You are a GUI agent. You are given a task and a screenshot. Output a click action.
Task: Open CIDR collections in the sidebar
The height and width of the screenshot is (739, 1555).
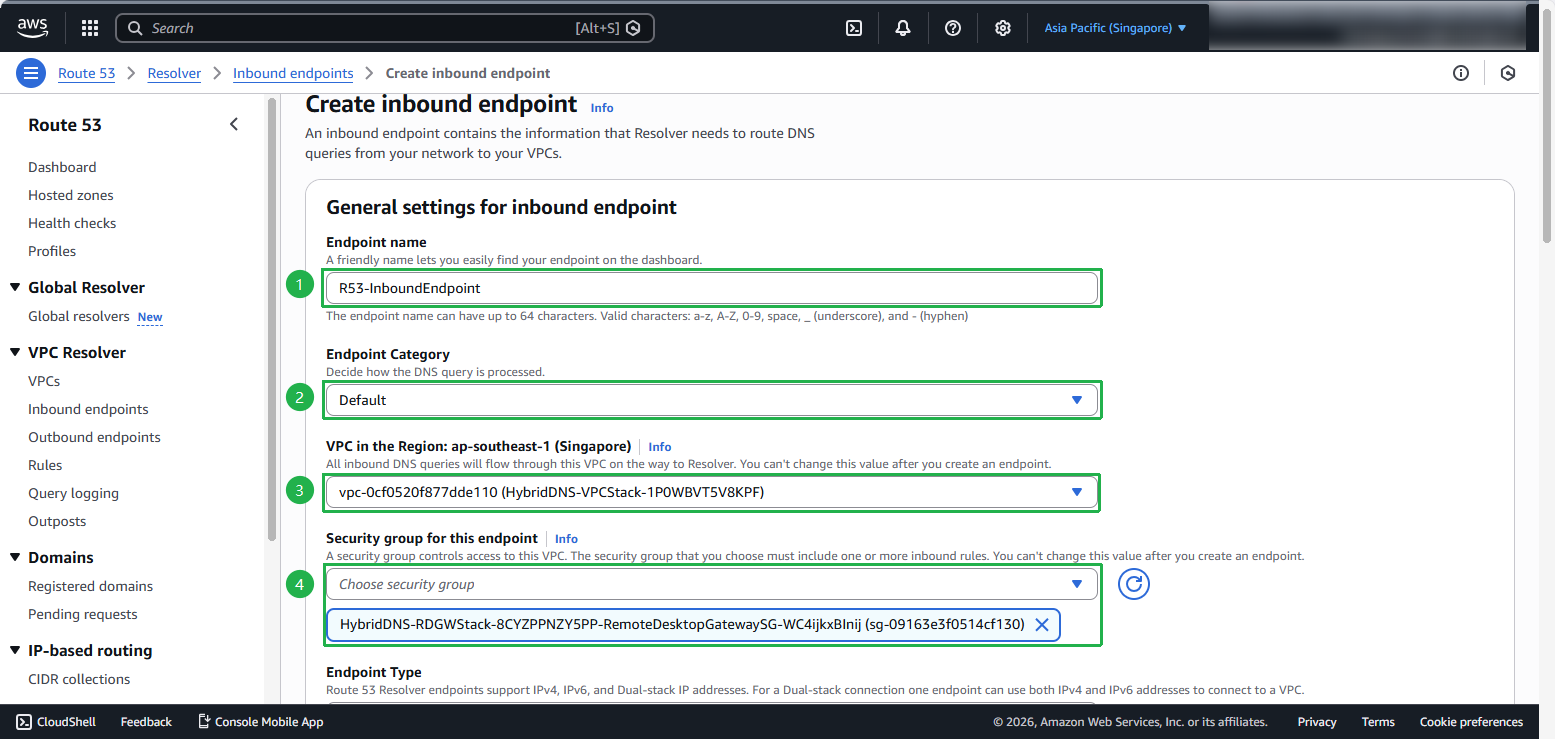[x=79, y=679]
